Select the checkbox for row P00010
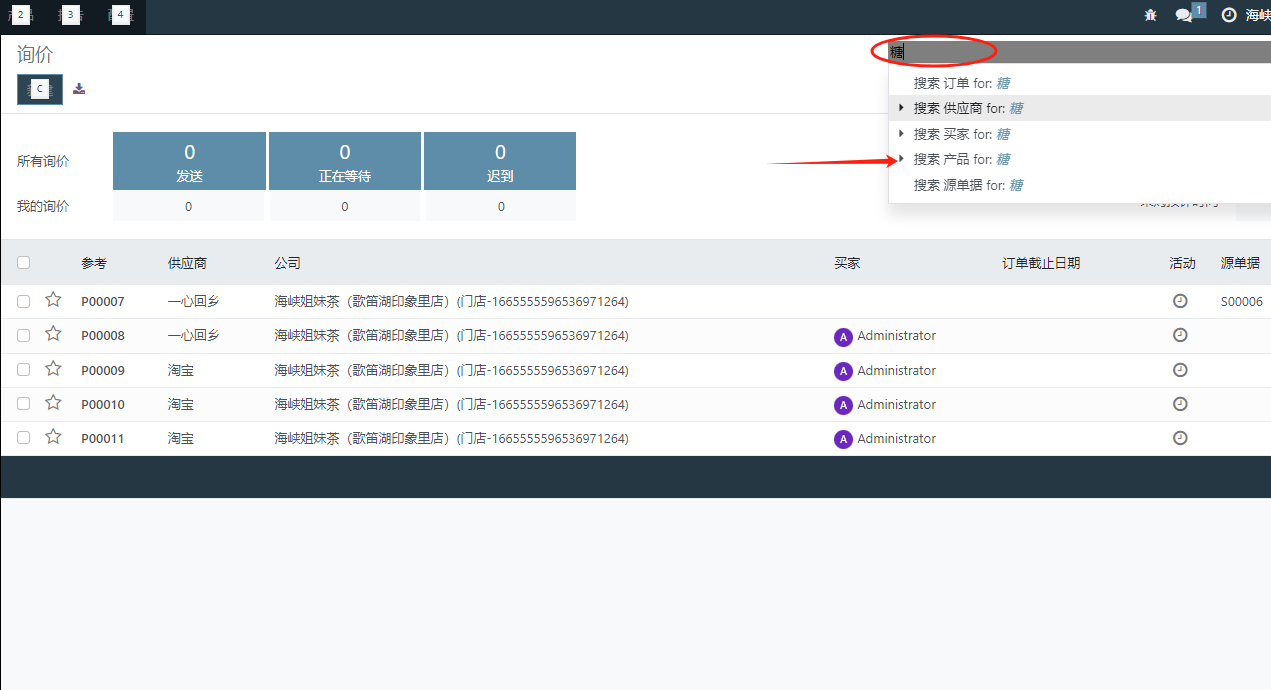The height and width of the screenshot is (690, 1271). 24,404
